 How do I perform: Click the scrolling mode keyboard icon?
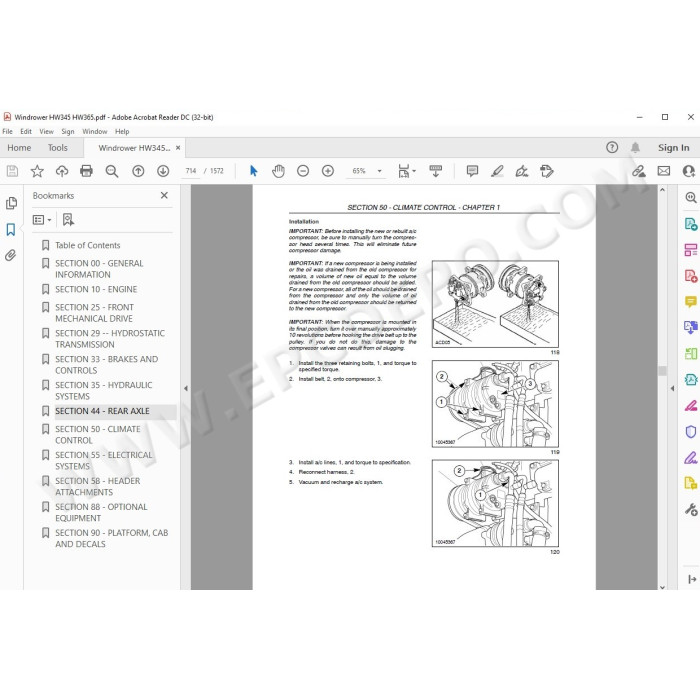(435, 171)
